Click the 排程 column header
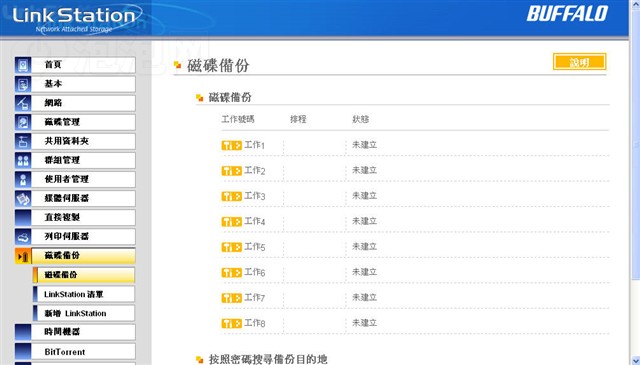640x365 pixels. tap(298, 119)
